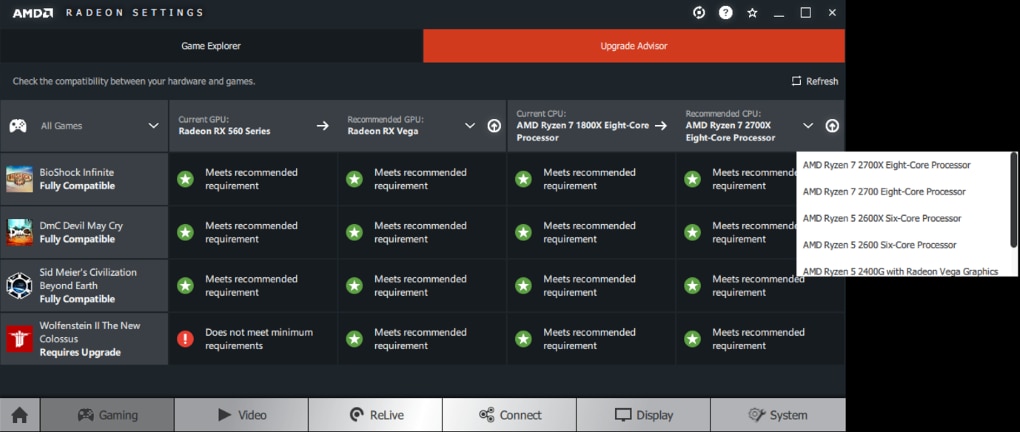Click the Refresh button

point(814,81)
